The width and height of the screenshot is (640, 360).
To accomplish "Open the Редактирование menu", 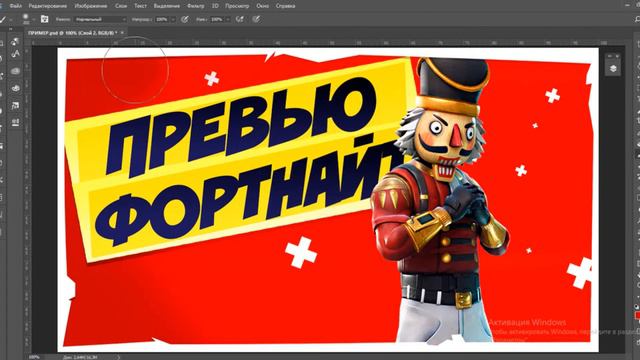I will pos(48,6).
